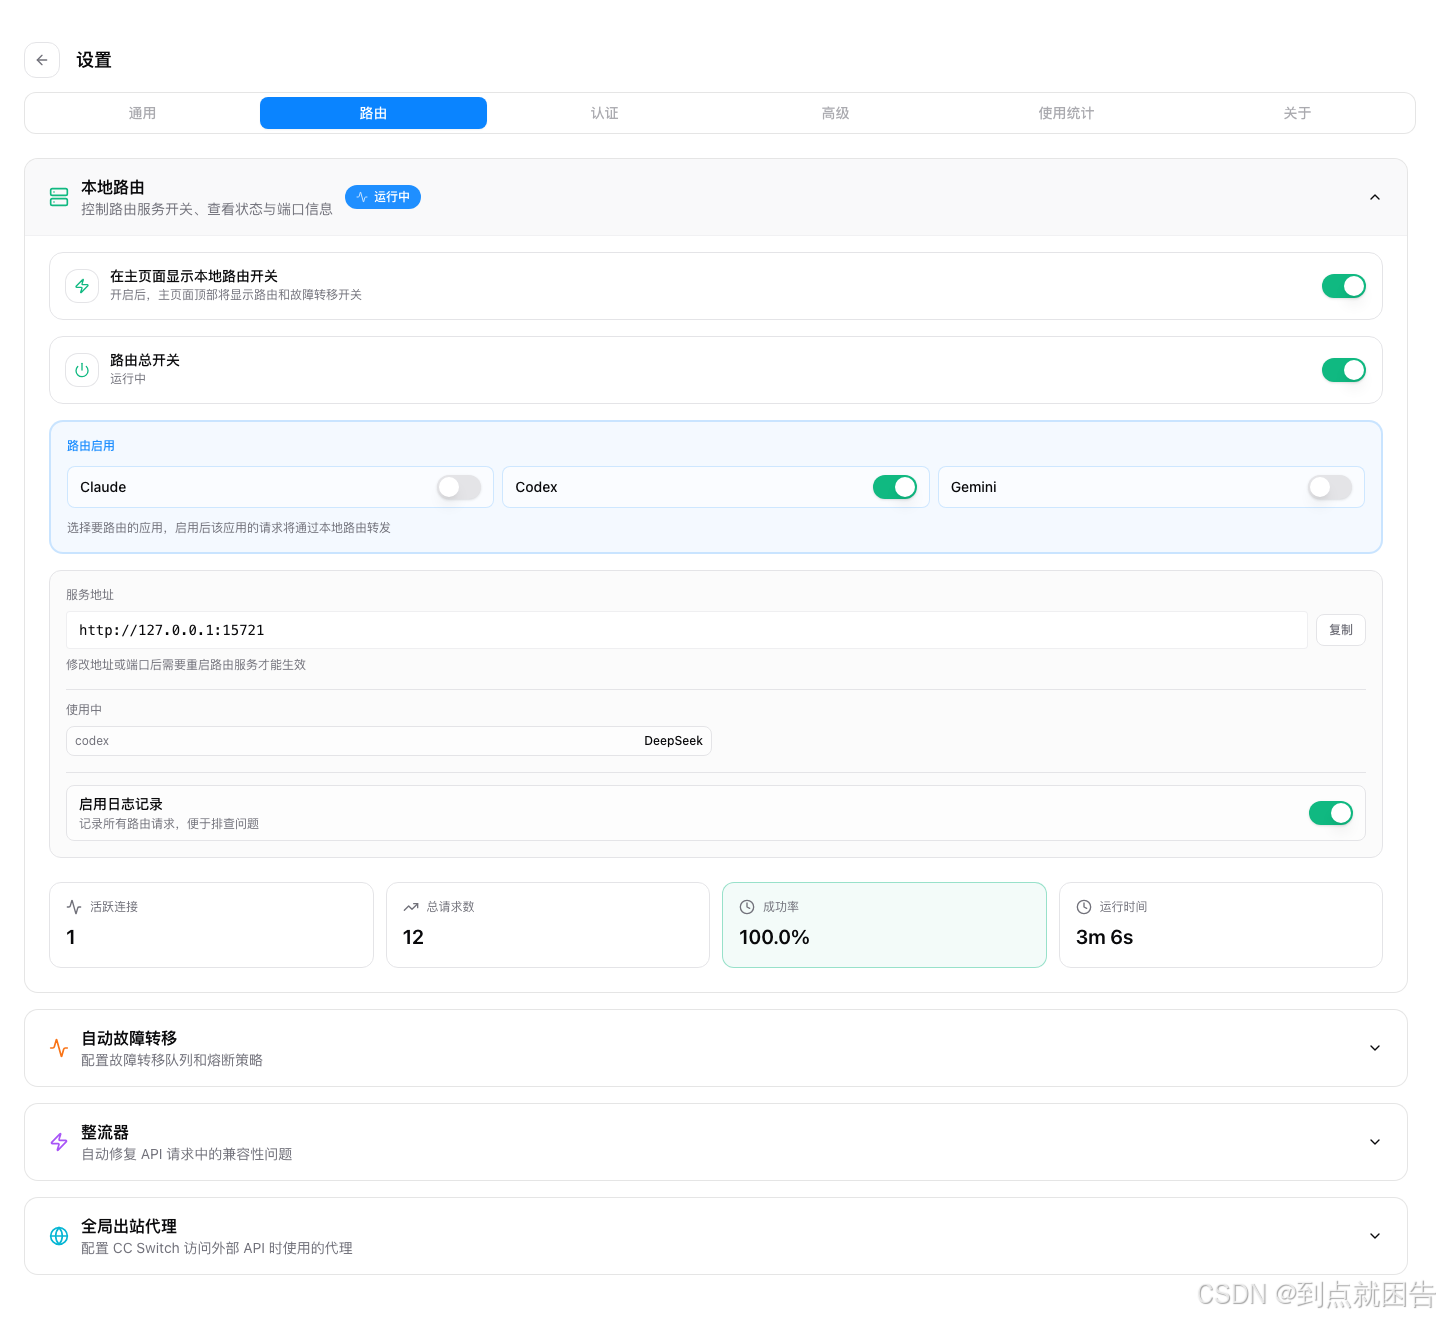Click the trend icon in 总请求数 card

[x=411, y=907]
